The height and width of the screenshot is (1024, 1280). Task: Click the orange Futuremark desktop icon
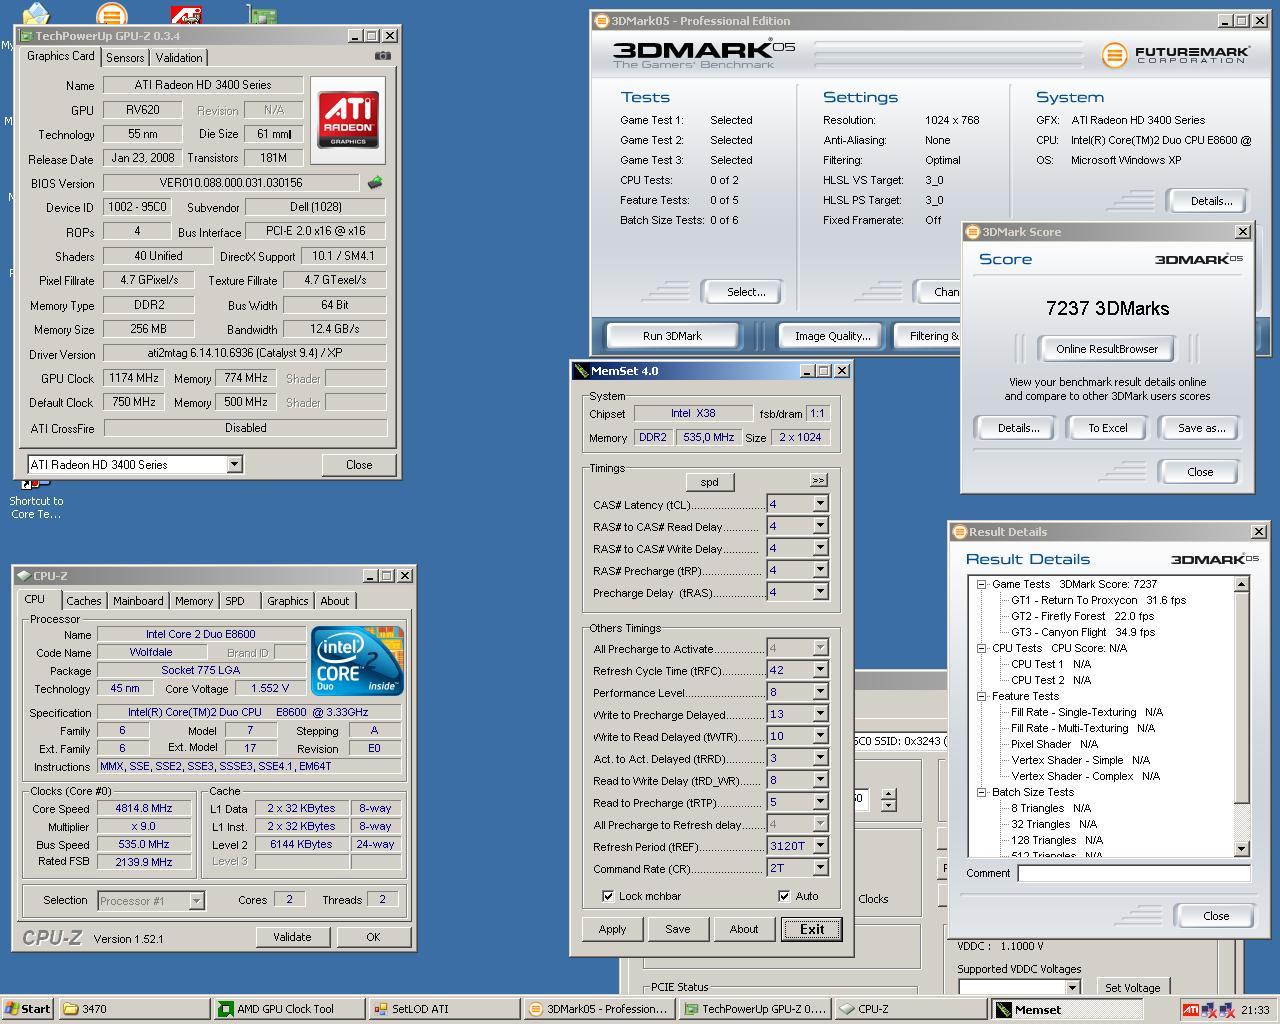coord(112,14)
